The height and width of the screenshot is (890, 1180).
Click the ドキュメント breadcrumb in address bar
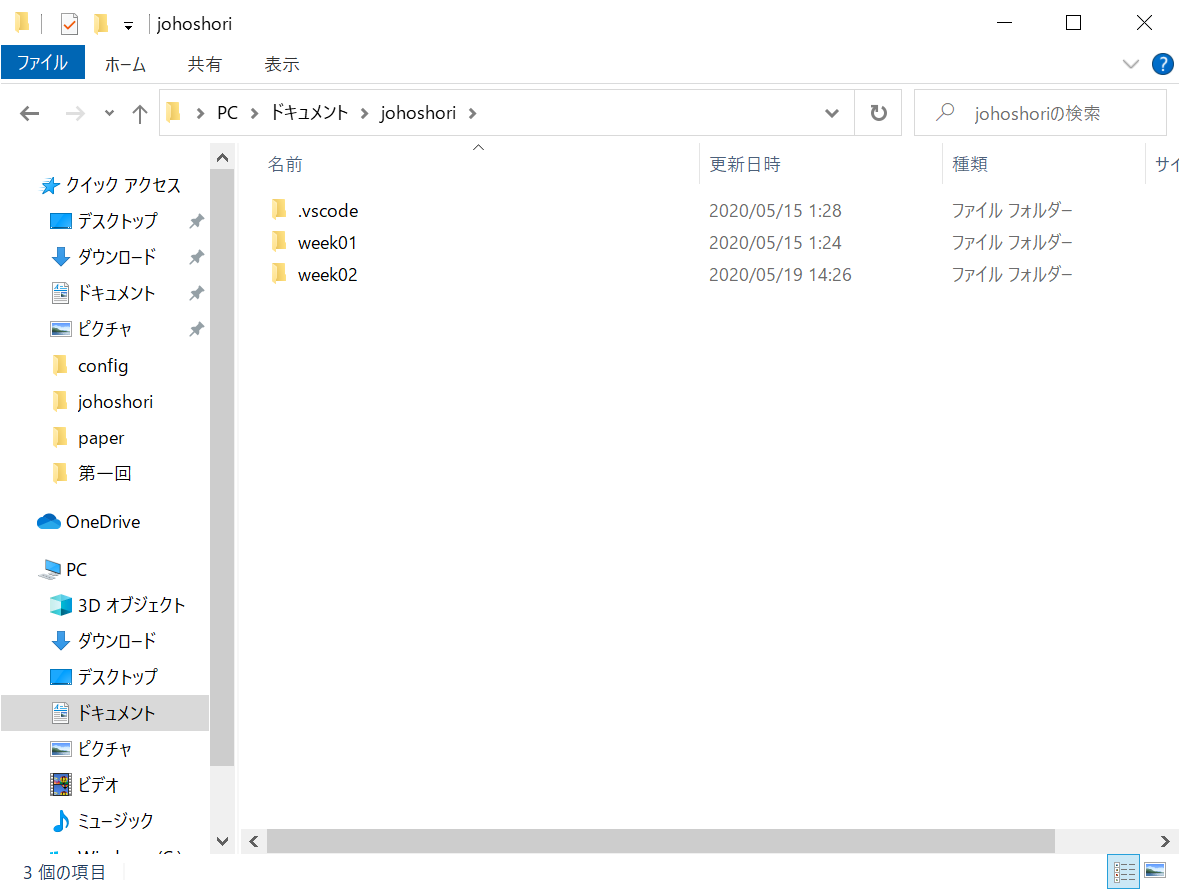coord(309,113)
